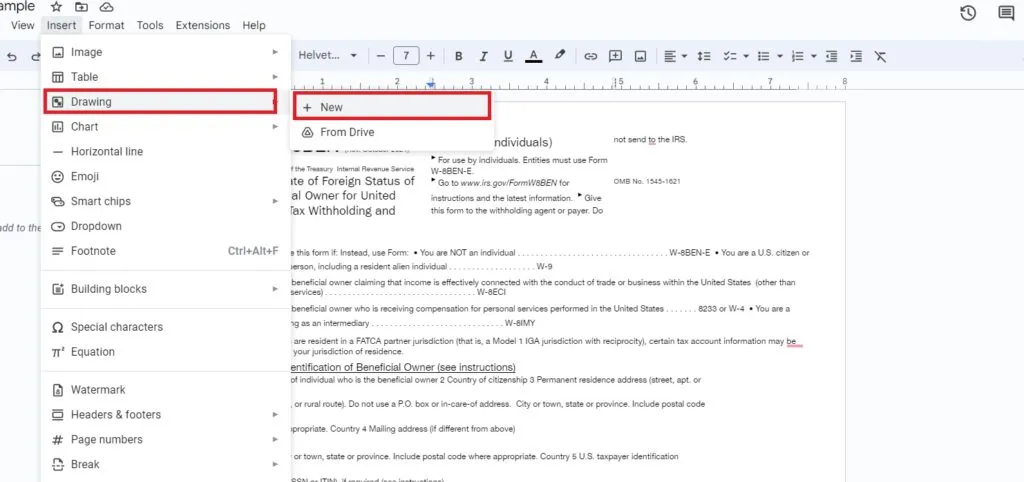Toggle underline formatting
Image resolution: width=1024 pixels, height=482 pixels.
coord(508,56)
